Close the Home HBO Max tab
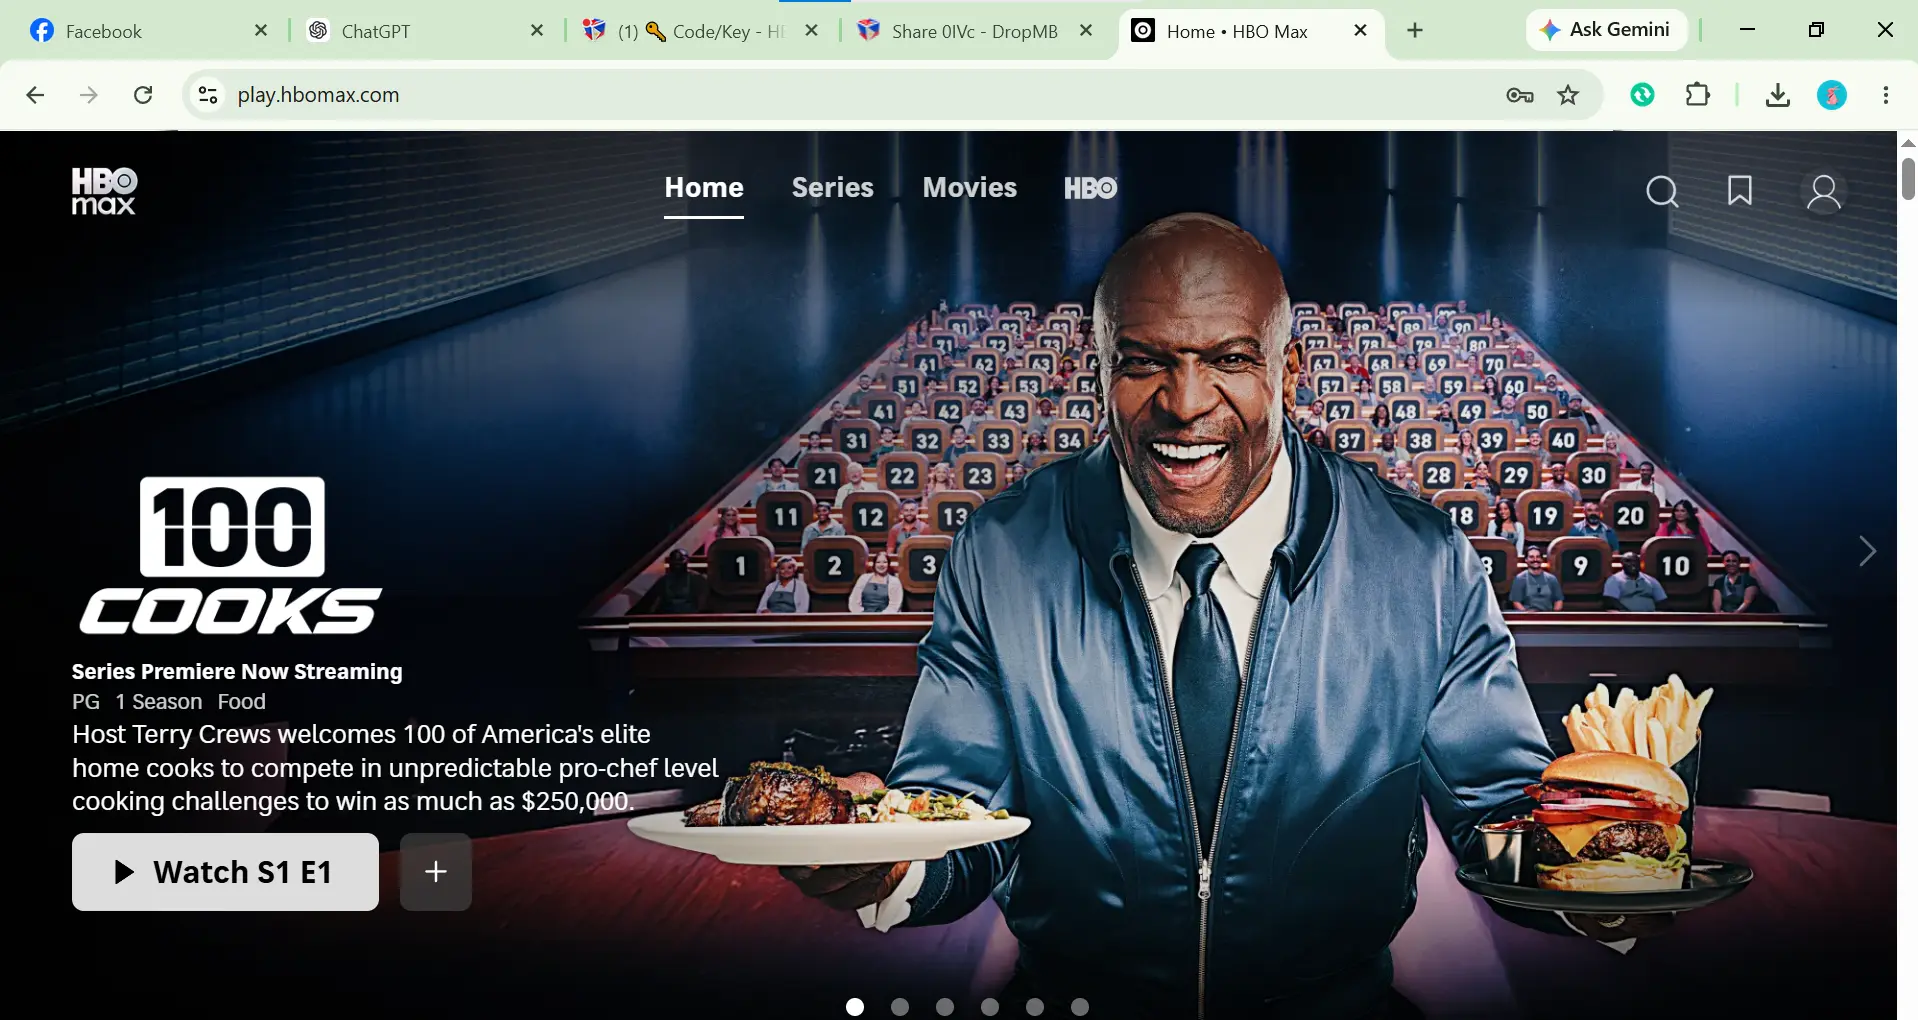The height and width of the screenshot is (1020, 1918). (x=1360, y=31)
